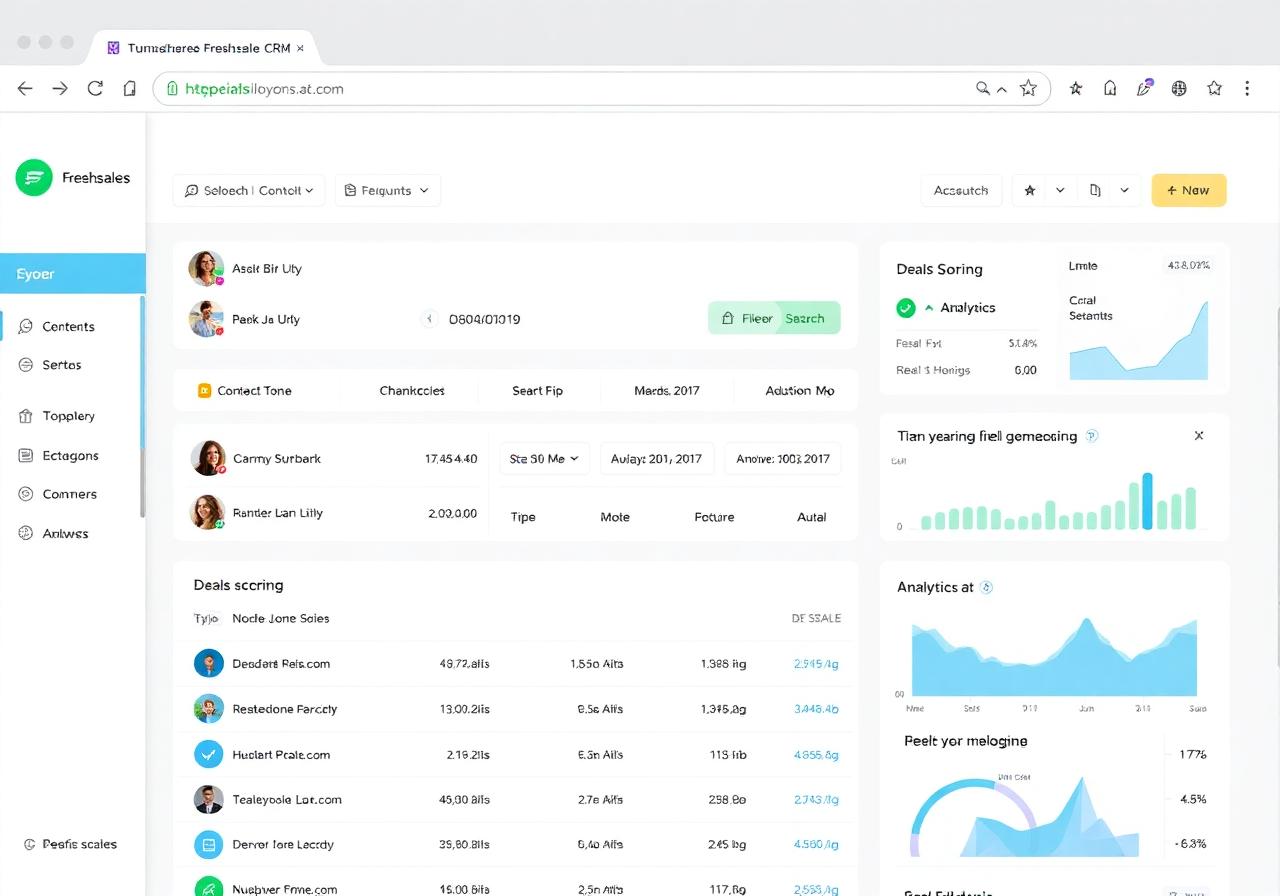Click the yellow New button
Viewport: 1280px width, 896px height.
click(1189, 190)
